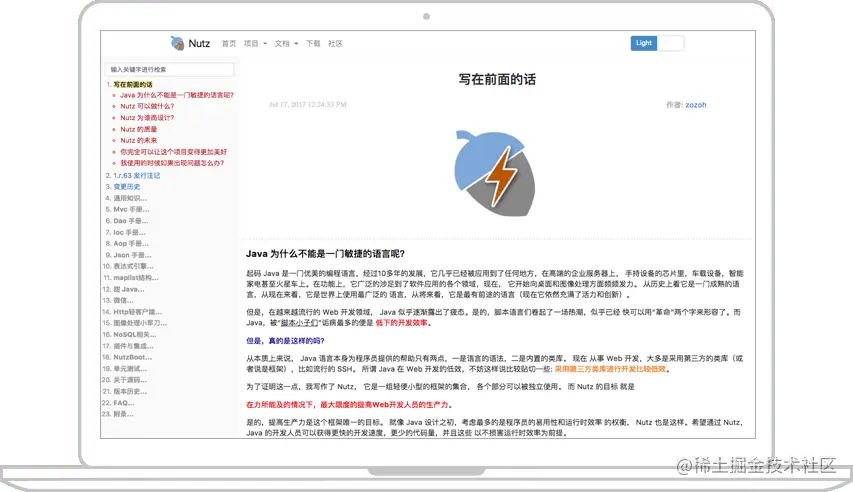Expand 关于源码... sidebar section
The width and height of the screenshot is (853, 492).
coord(130,380)
